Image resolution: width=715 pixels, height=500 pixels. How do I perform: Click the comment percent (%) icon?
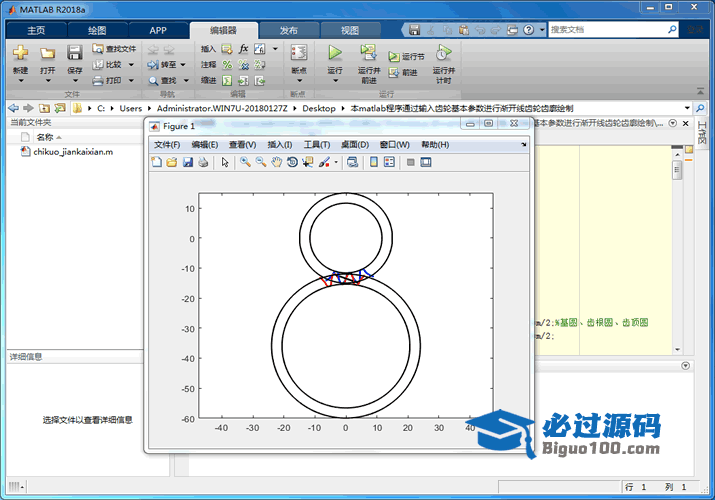[x=227, y=65]
